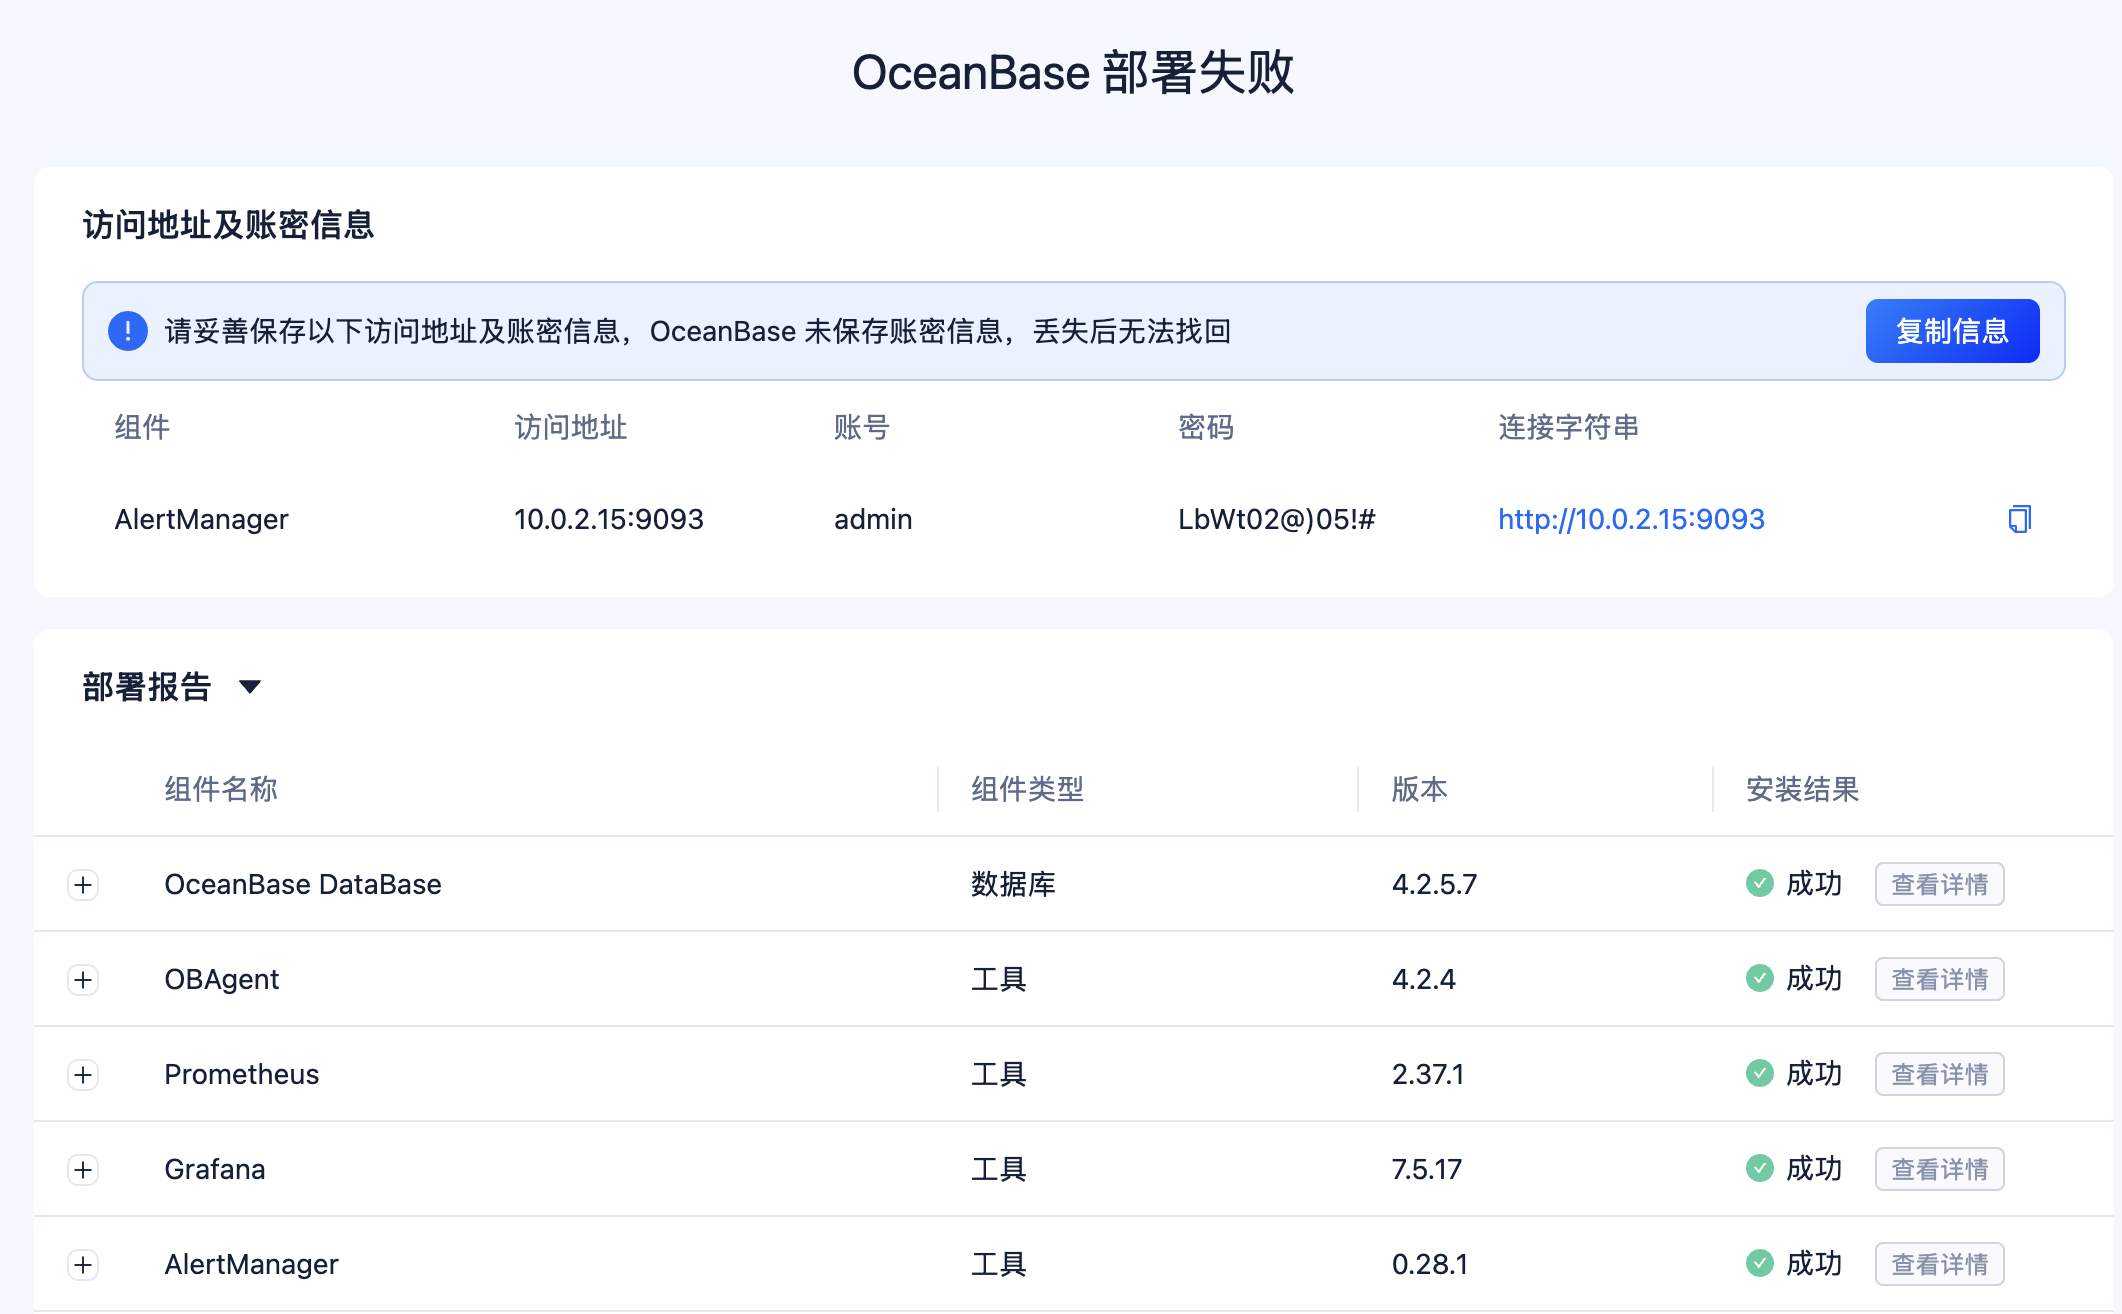Image resolution: width=2122 pixels, height=1314 pixels.
Task: Click the 组件名称 column header
Action: tap(221, 789)
